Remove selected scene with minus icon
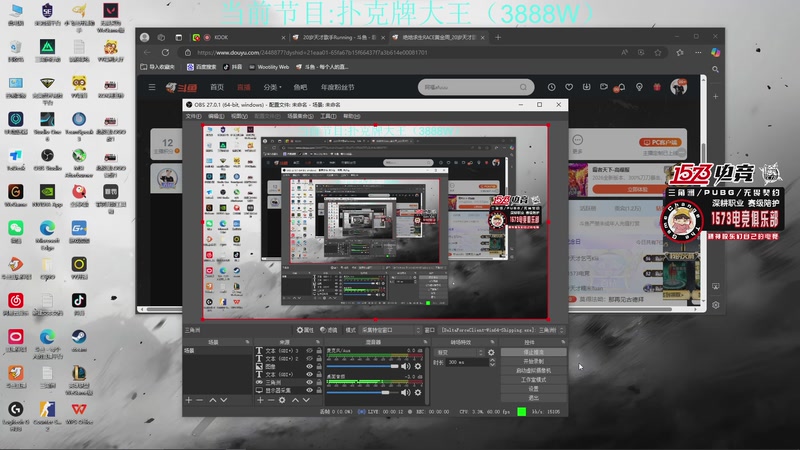This screenshot has height=450, width=800. tap(199, 400)
